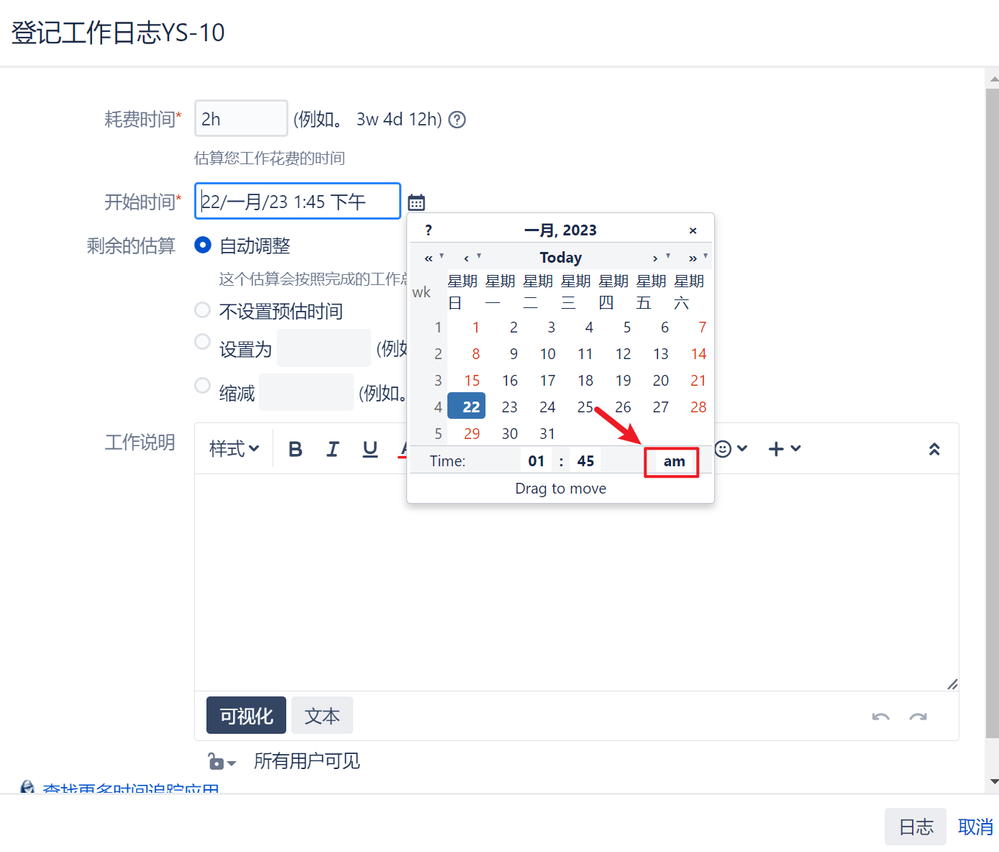999x852 pixels.
Task: Open the emoji picker dropdown
Action: (731, 449)
